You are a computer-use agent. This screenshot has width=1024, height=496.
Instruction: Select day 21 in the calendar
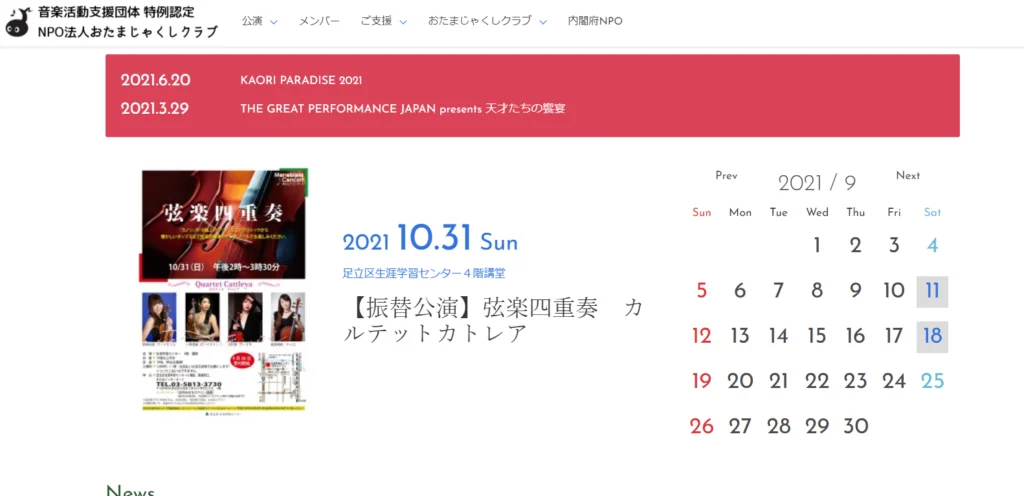pyautogui.click(x=778, y=381)
